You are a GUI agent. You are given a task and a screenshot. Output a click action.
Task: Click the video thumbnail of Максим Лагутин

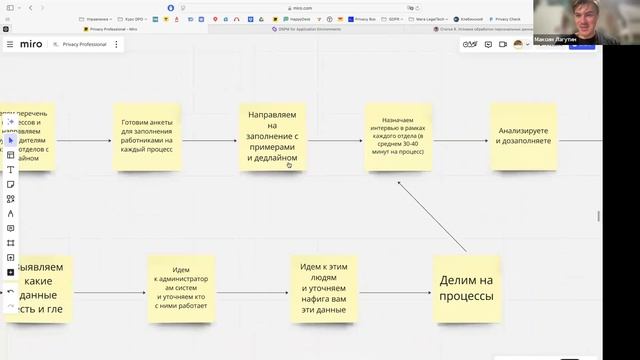[586, 22]
